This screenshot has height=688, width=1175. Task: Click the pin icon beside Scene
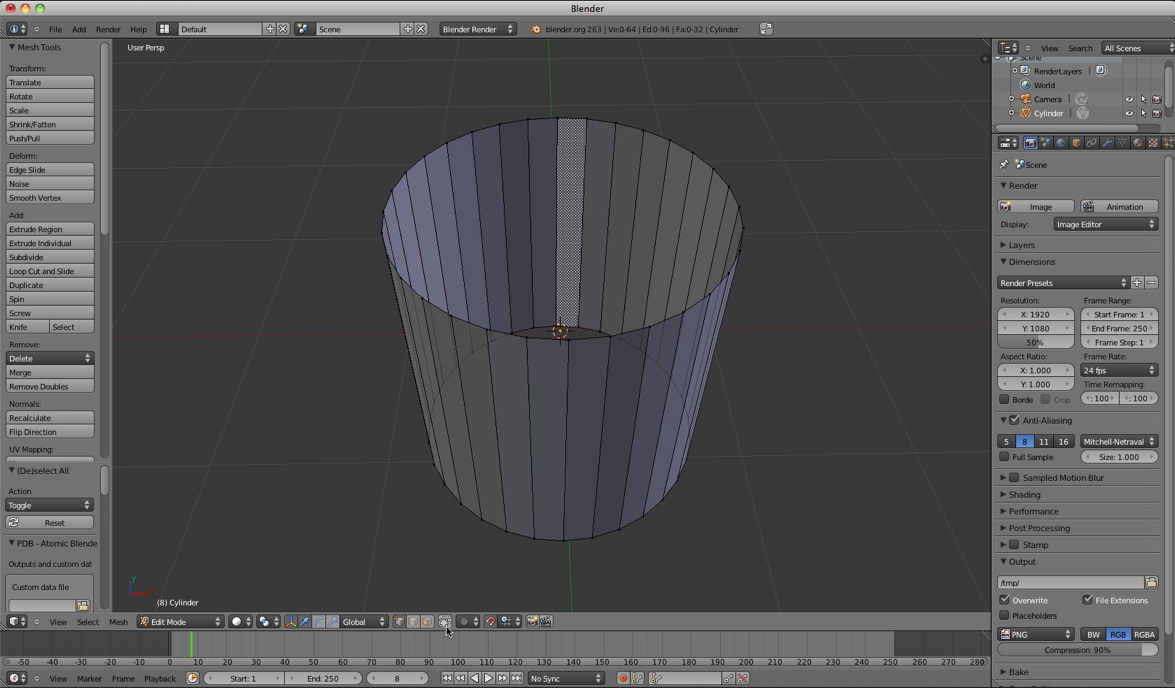pyautogui.click(x=1004, y=164)
